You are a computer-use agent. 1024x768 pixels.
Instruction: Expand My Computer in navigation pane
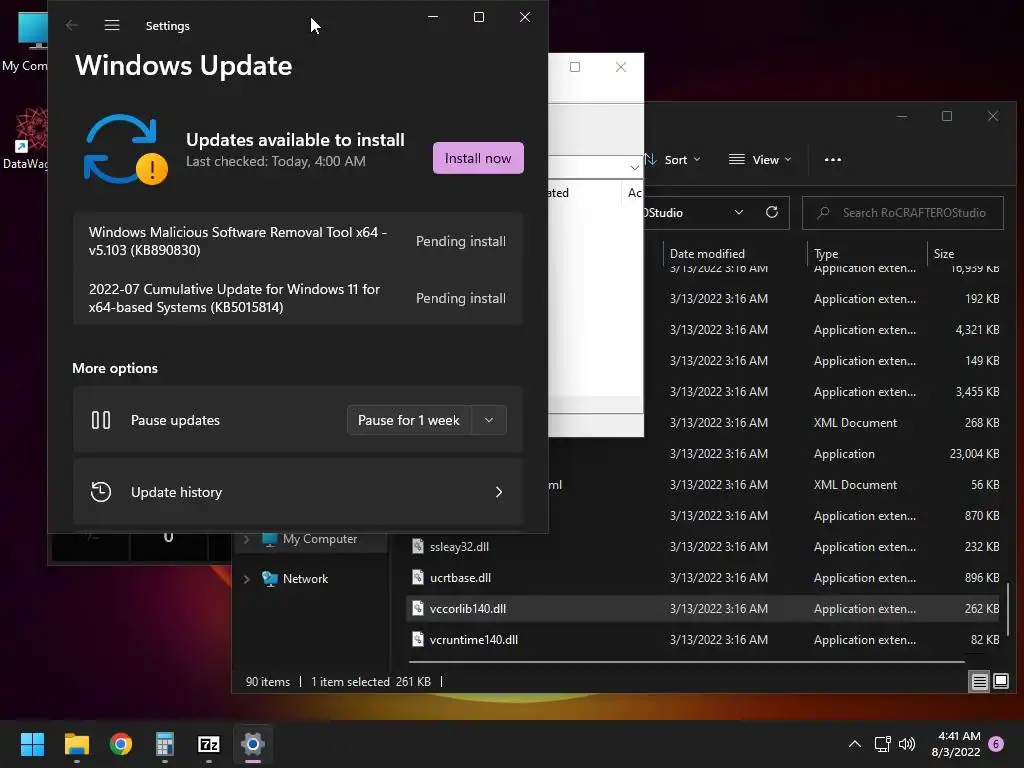(x=246, y=539)
